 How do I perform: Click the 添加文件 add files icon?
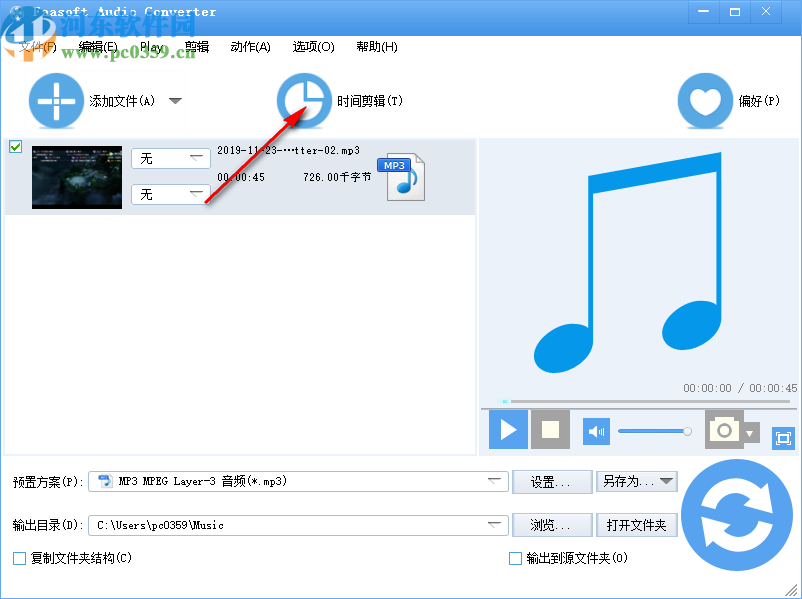[x=56, y=100]
